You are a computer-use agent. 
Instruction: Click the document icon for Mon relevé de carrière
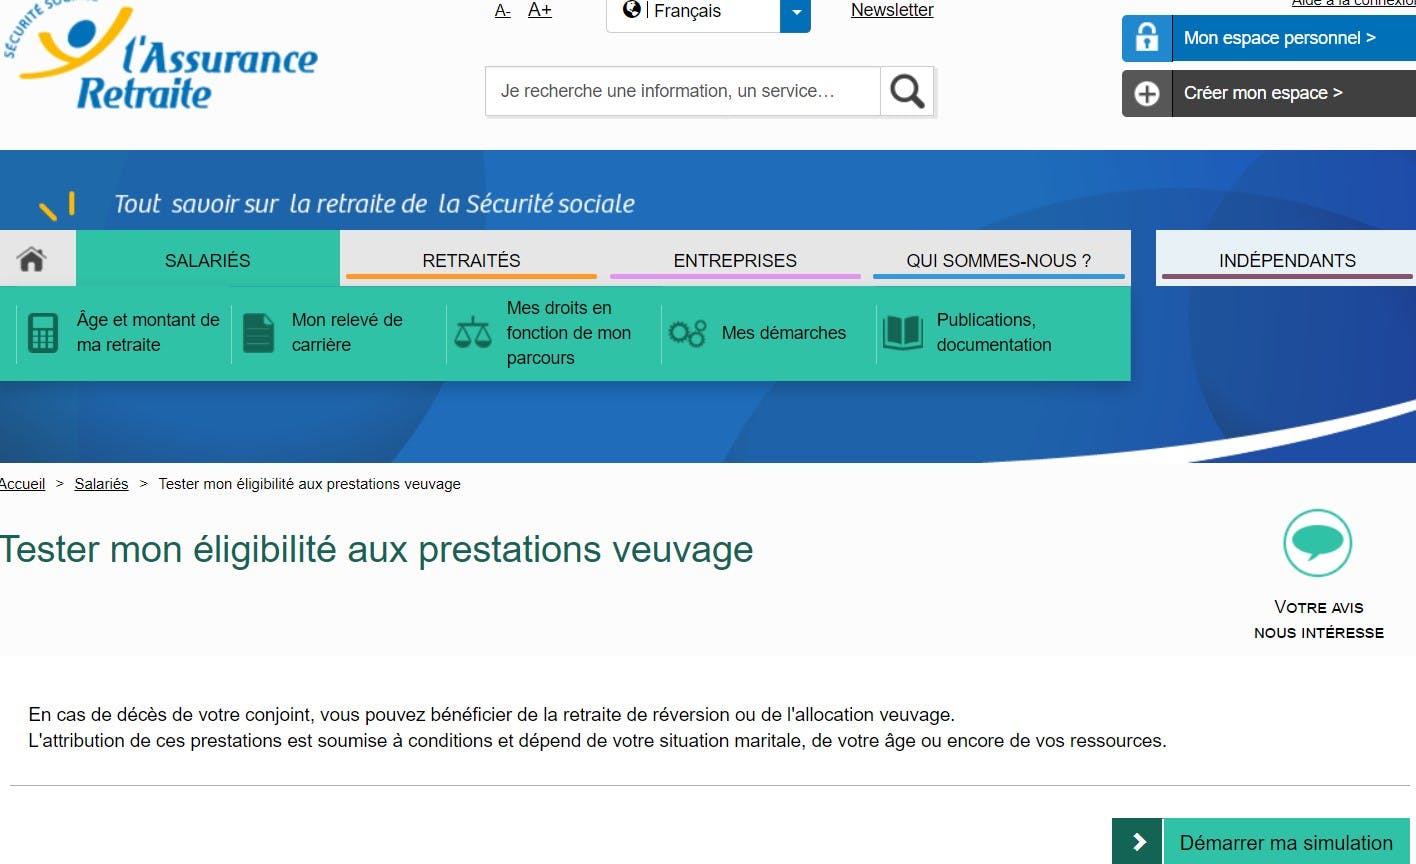tap(258, 333)
